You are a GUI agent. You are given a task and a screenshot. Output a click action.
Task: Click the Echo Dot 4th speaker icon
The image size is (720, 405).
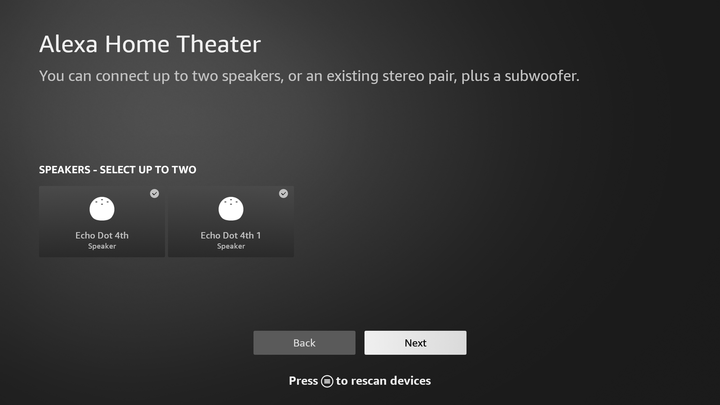point(102,209)
